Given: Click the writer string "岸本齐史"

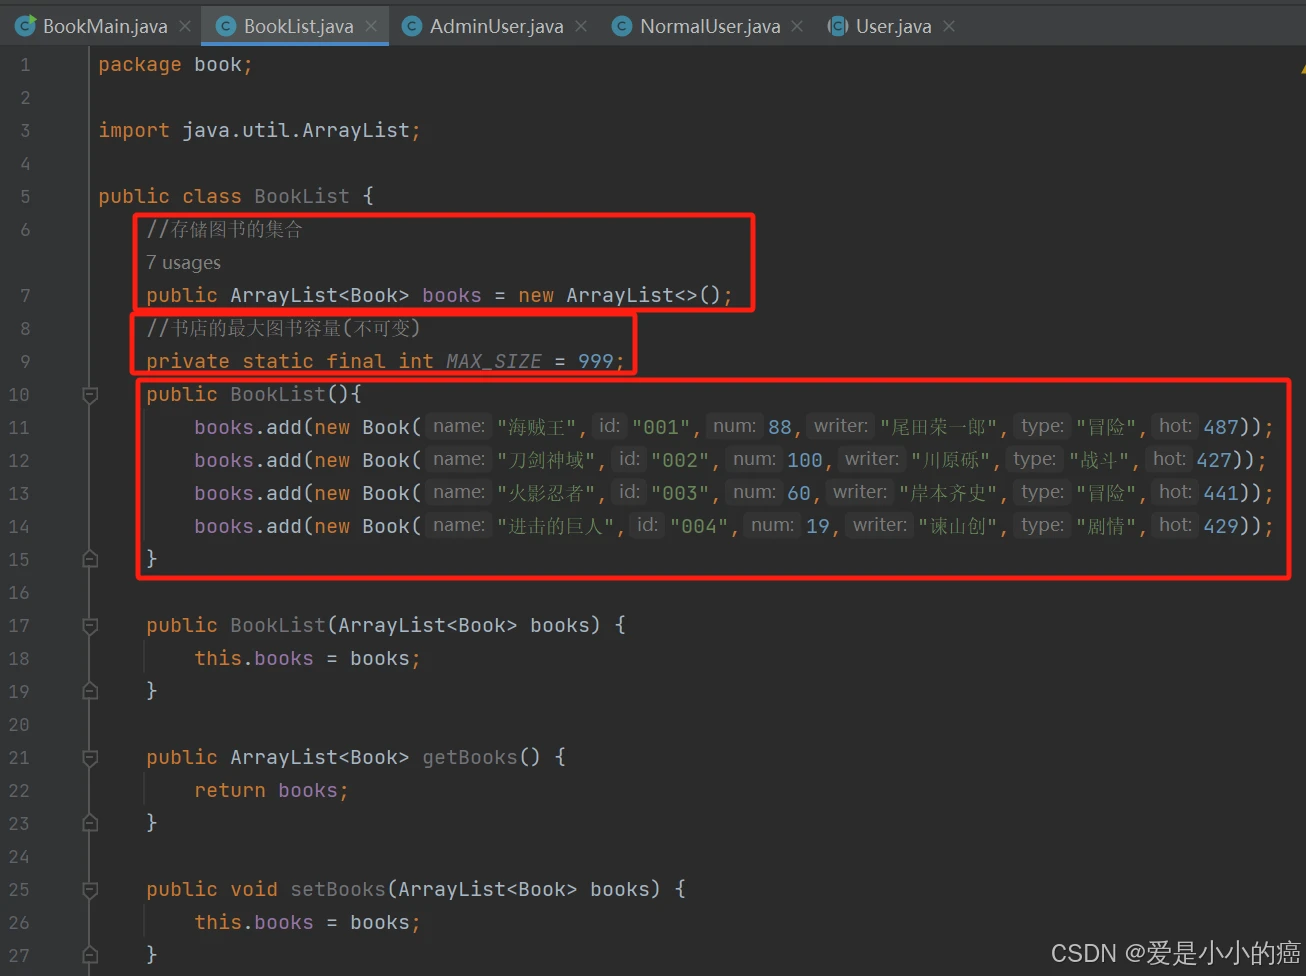Looking at the screenshot, I should coord(948,494).
